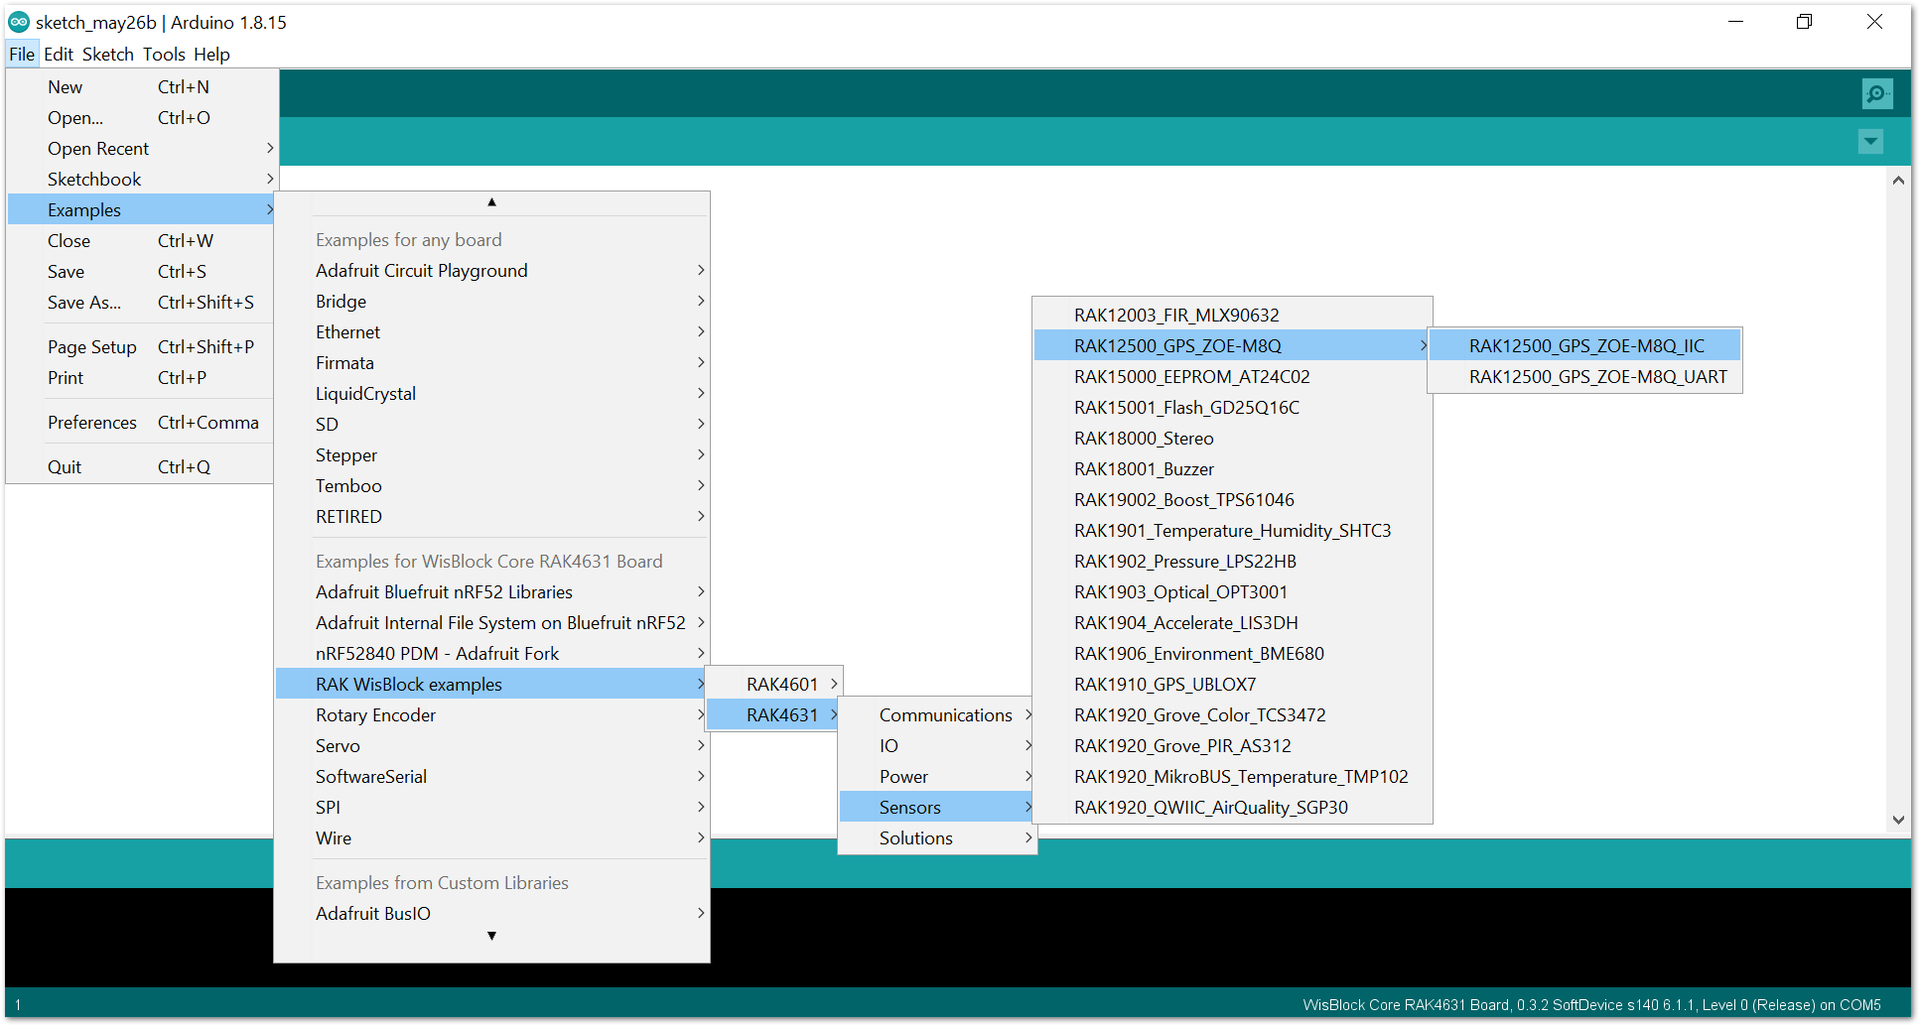This screenshot has height=1026, width=1920.
Task: Open RAK12500_GPS_ZOE-M8Q_IIC example sketch
Action: (x=1585, y=346)
